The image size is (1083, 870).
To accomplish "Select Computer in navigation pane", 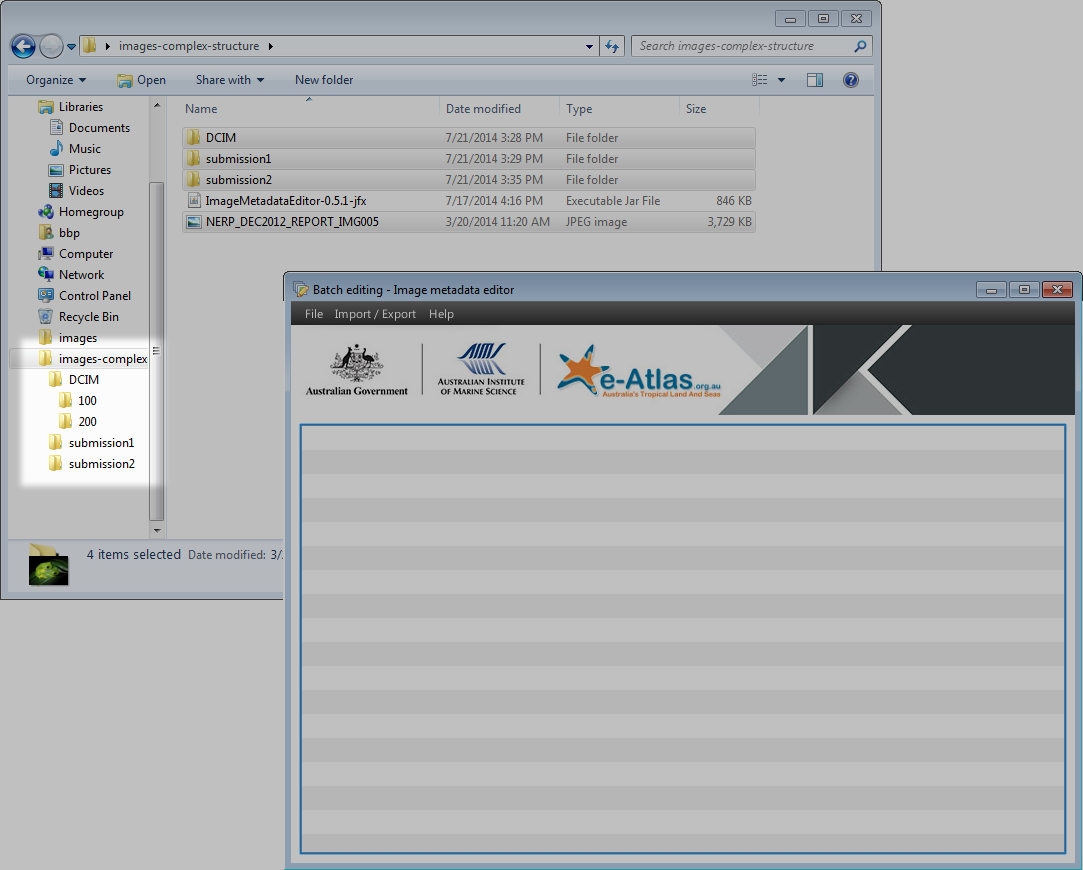I will pos(75,253).
